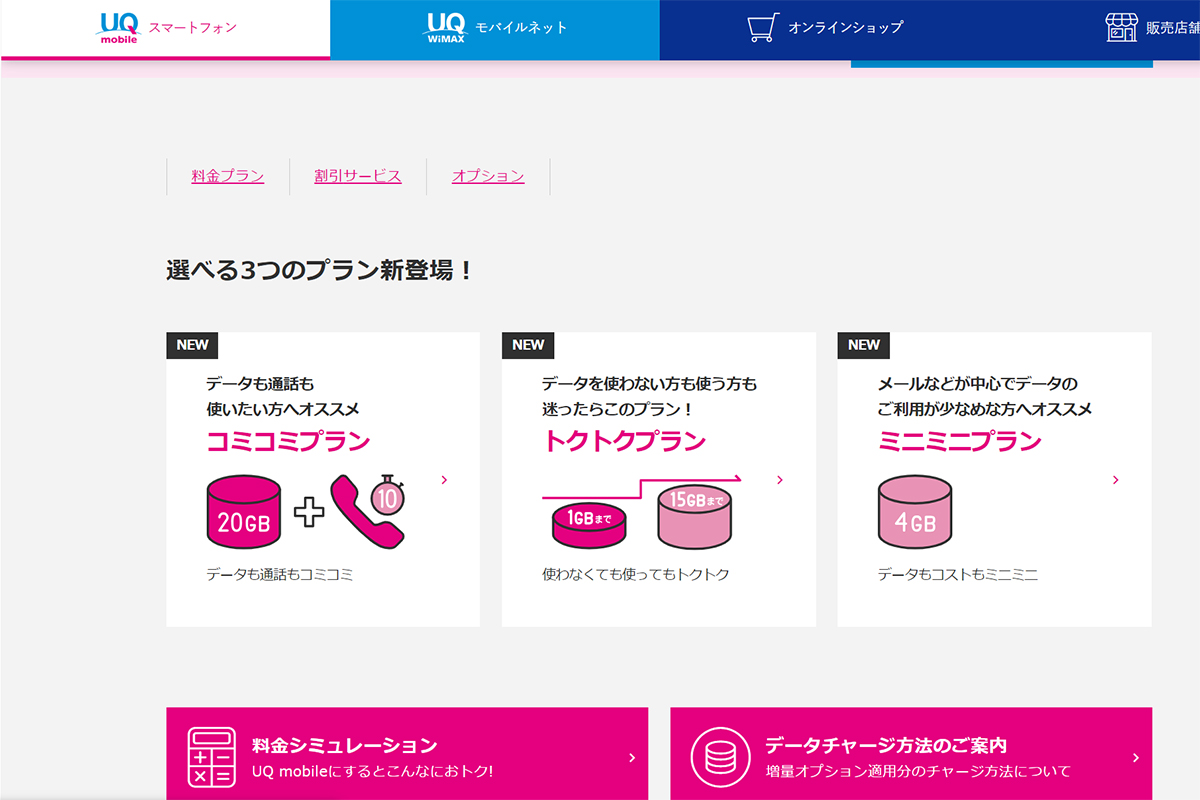
Task: Click the NEW badge on ミニミニプラン card
Action: coord(864,345)
